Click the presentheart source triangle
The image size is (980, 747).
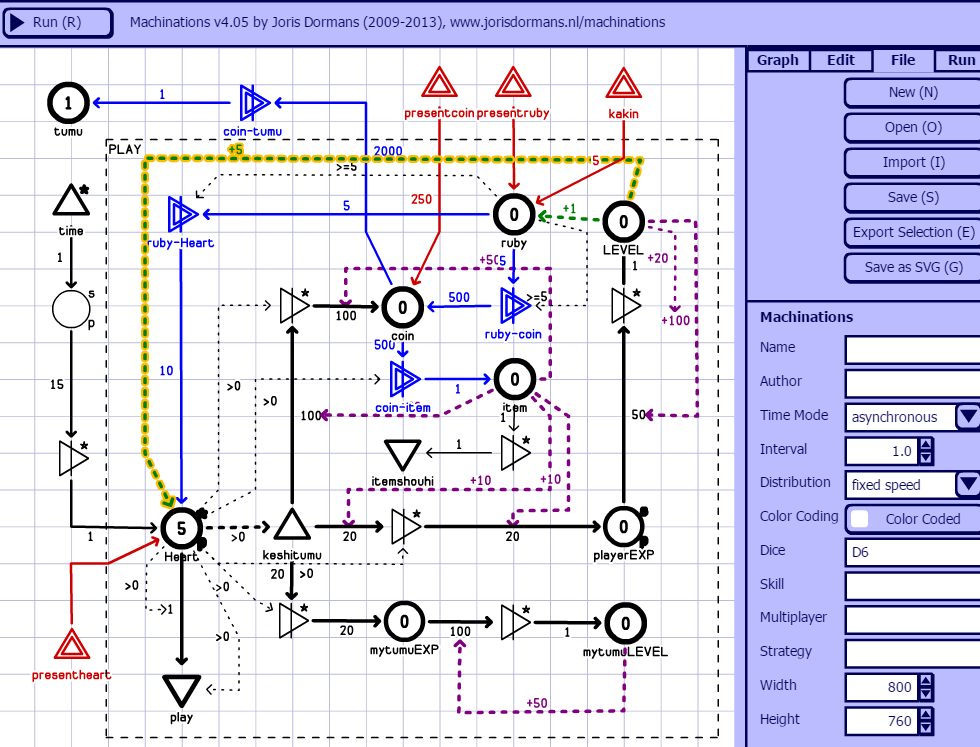coord(71,646)
